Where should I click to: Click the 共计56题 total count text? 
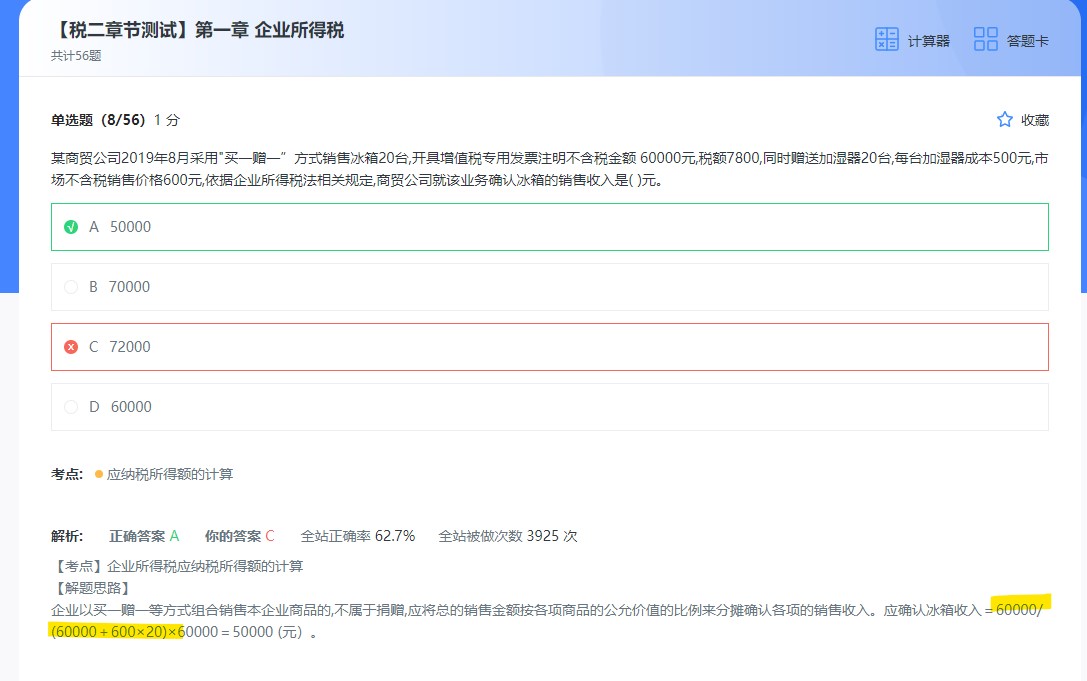[x=76, y=56]
